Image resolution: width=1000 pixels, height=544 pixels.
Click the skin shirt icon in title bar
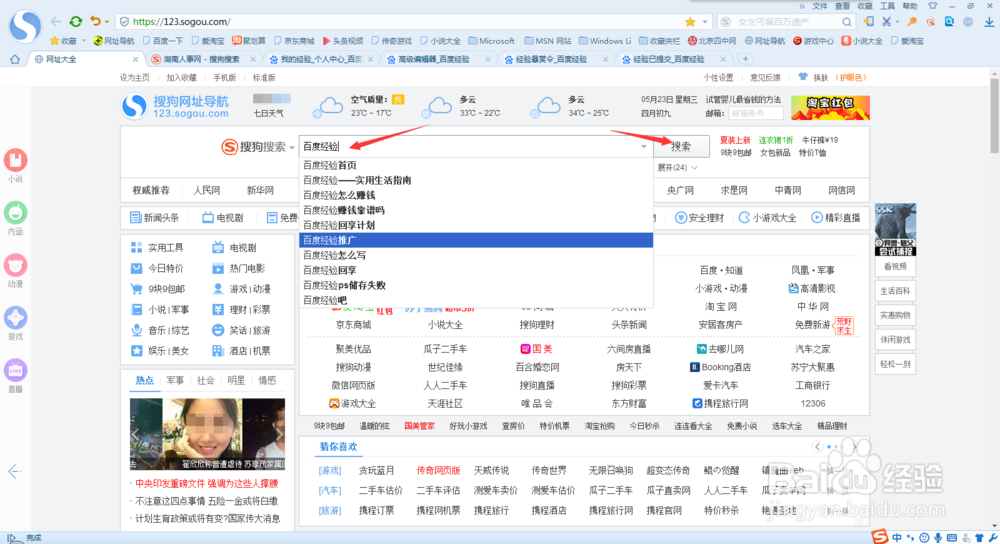(x=933, y=6)
